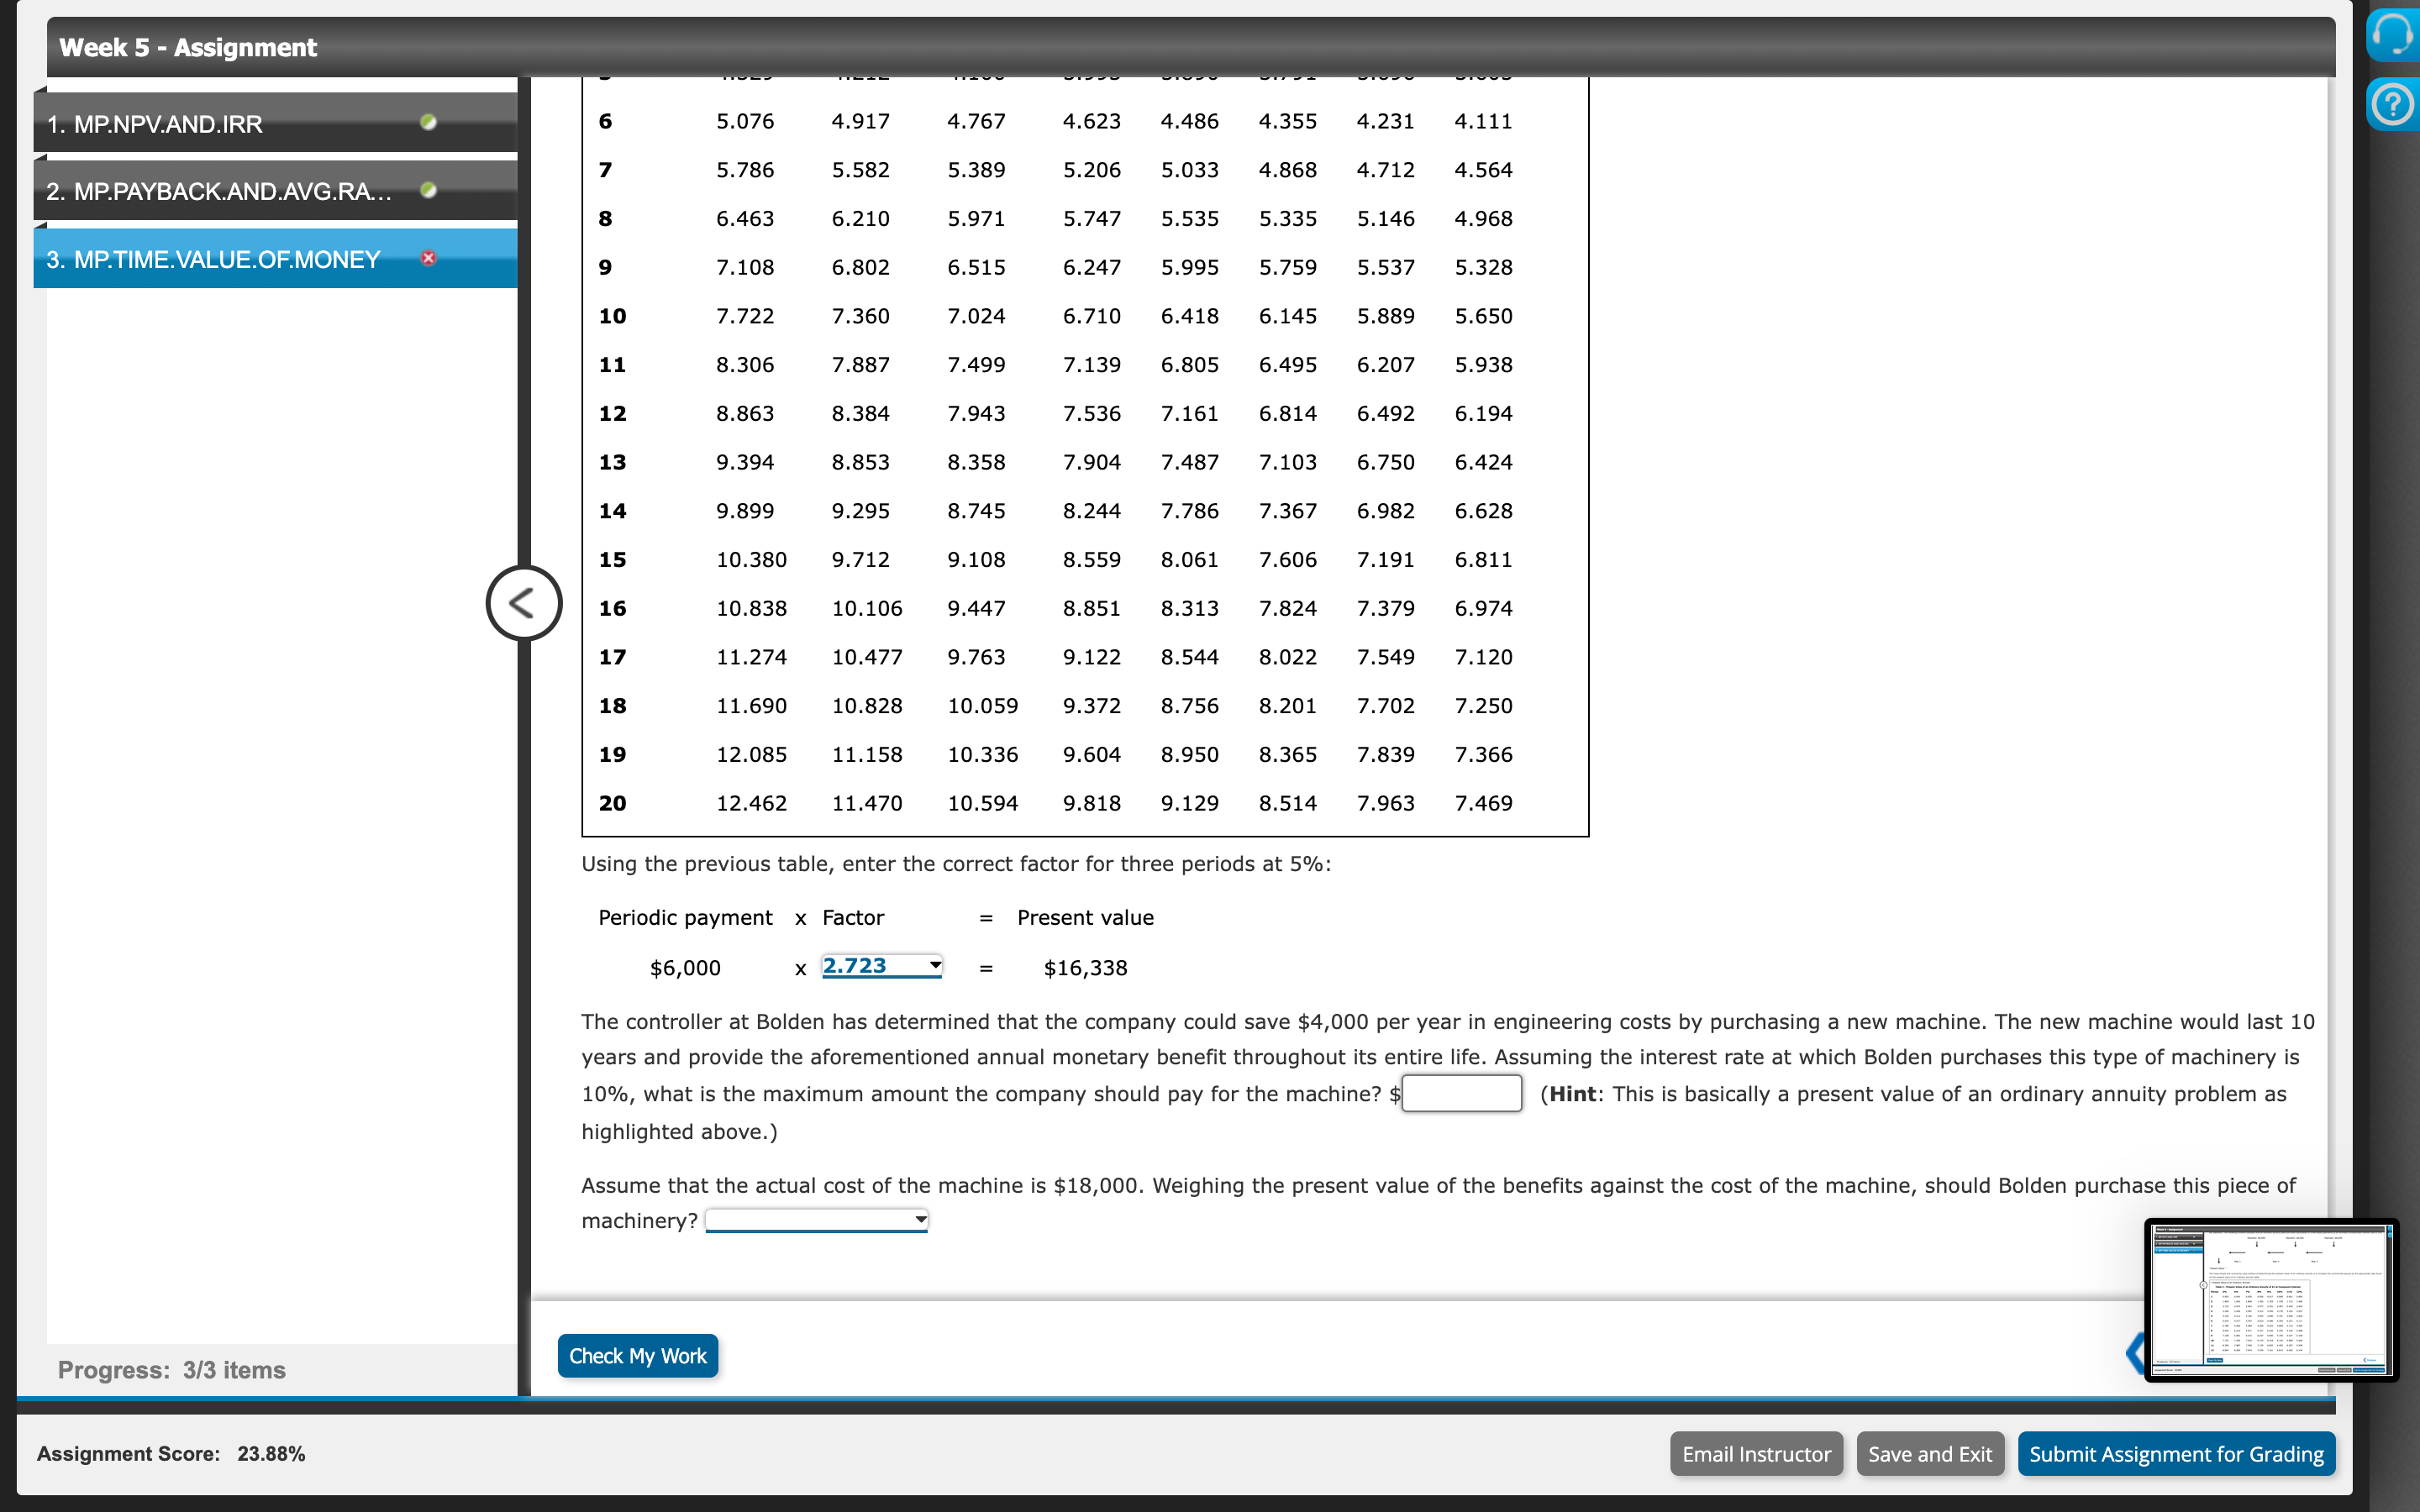
Task: Select 3. MP.TIME.VALUE.OF.MONEY item
Action: tap(213, 259)
